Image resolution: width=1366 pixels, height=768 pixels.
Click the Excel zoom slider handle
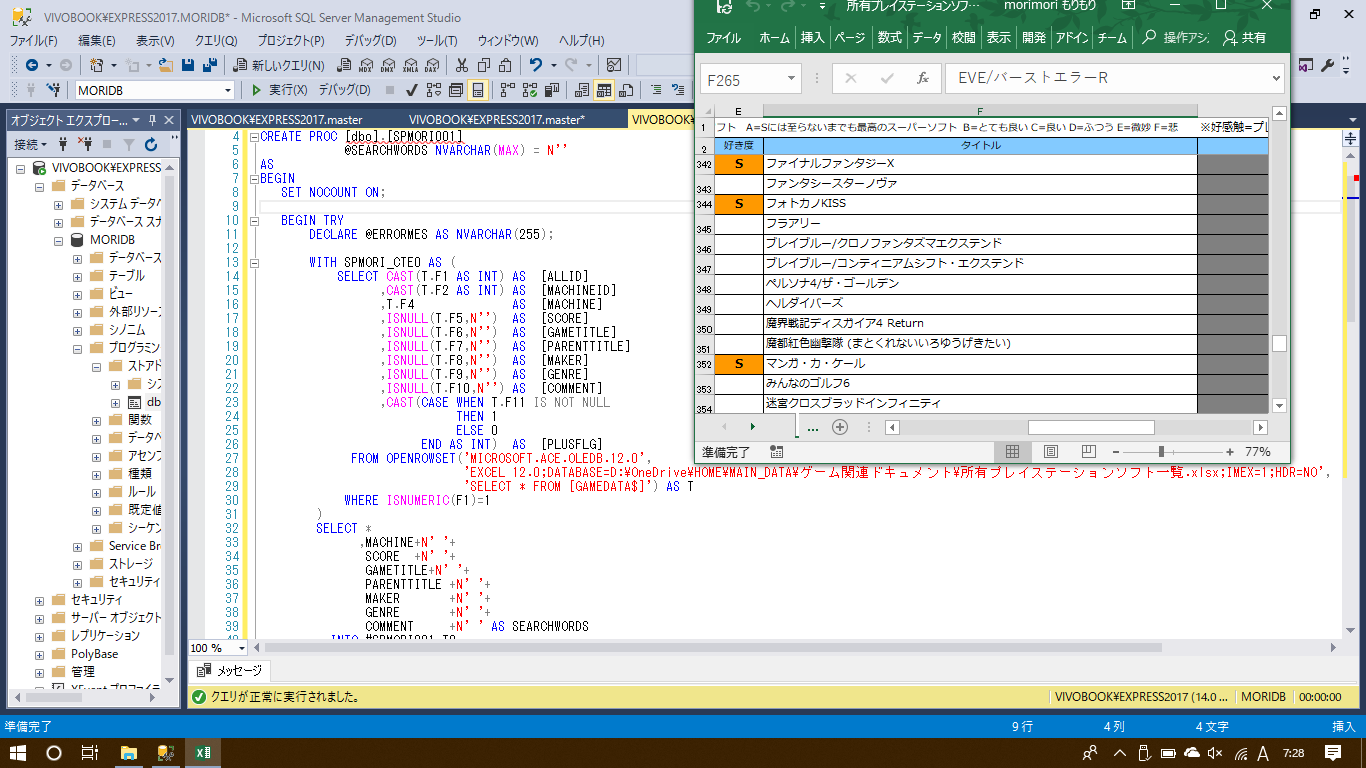(x=1160, y=452)
